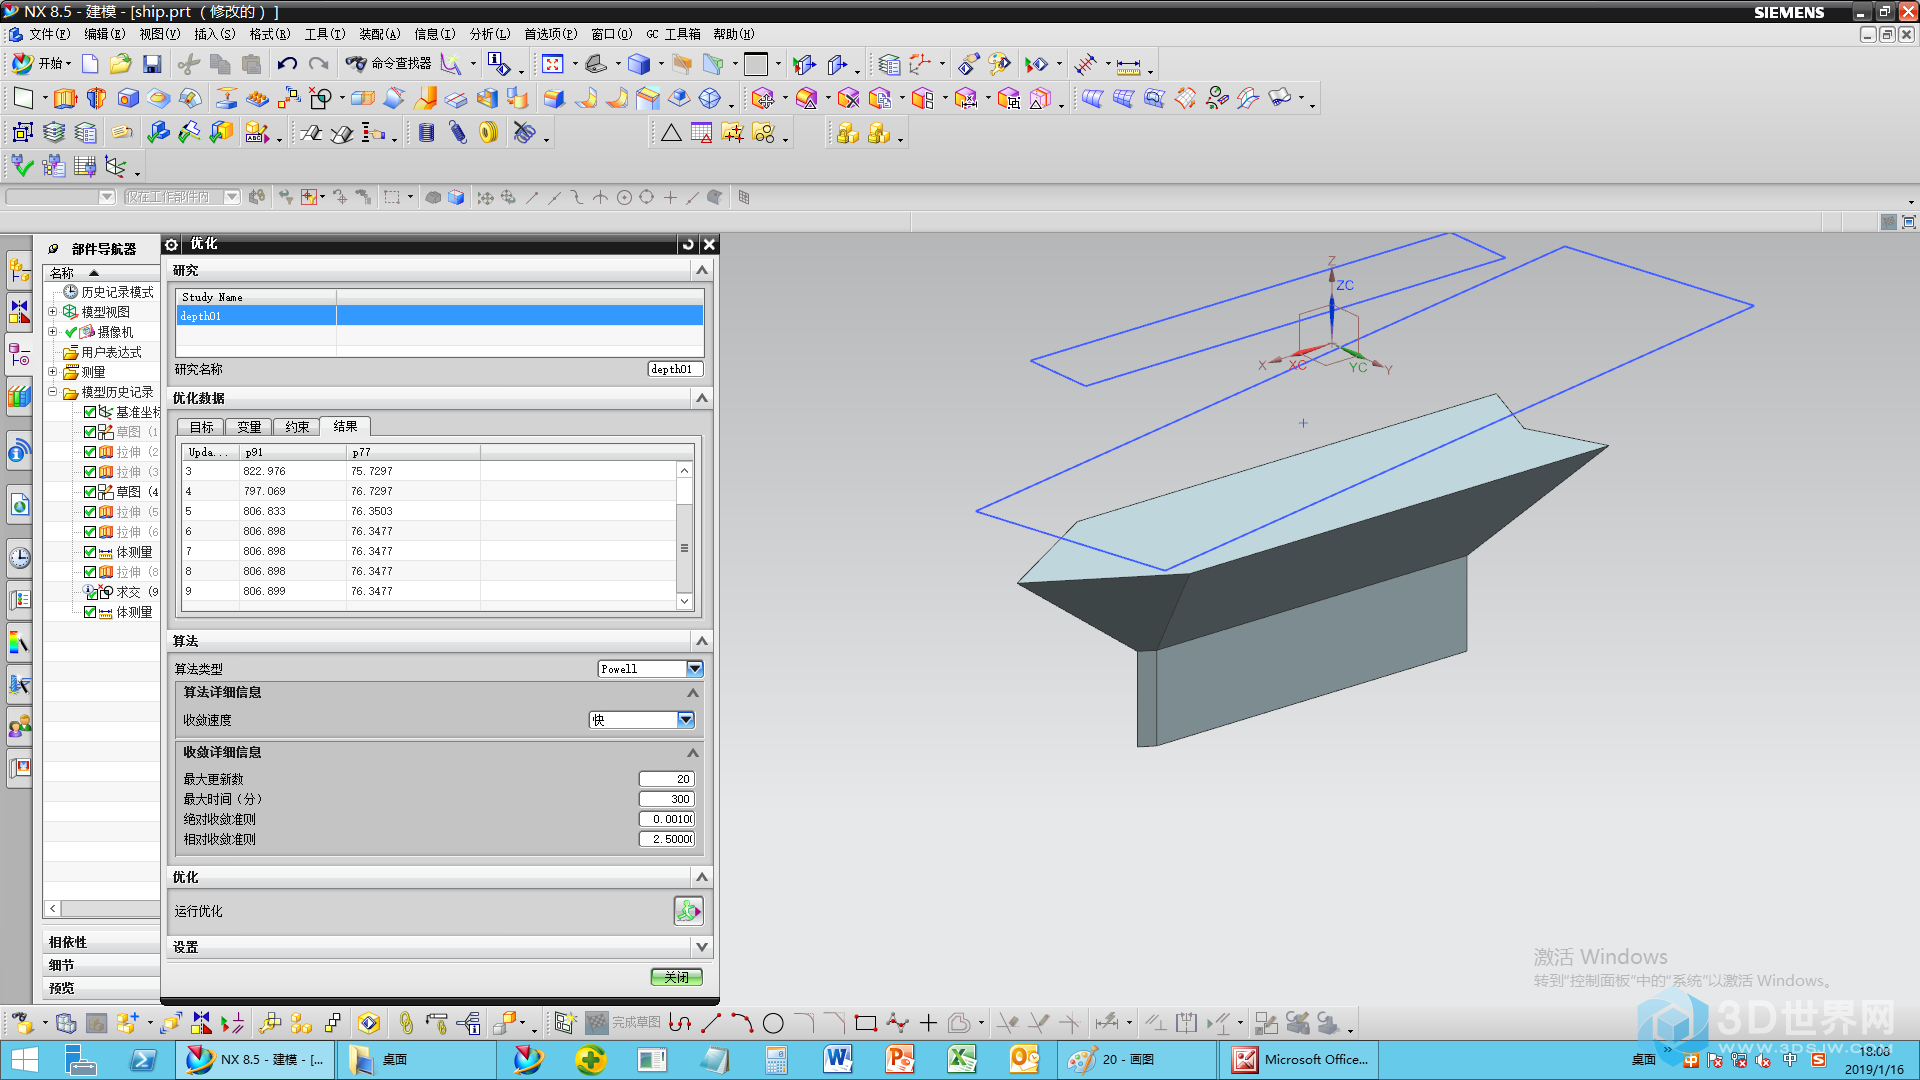
Task: Switch to the 约束 tab
Action: [x=297, y=427]
